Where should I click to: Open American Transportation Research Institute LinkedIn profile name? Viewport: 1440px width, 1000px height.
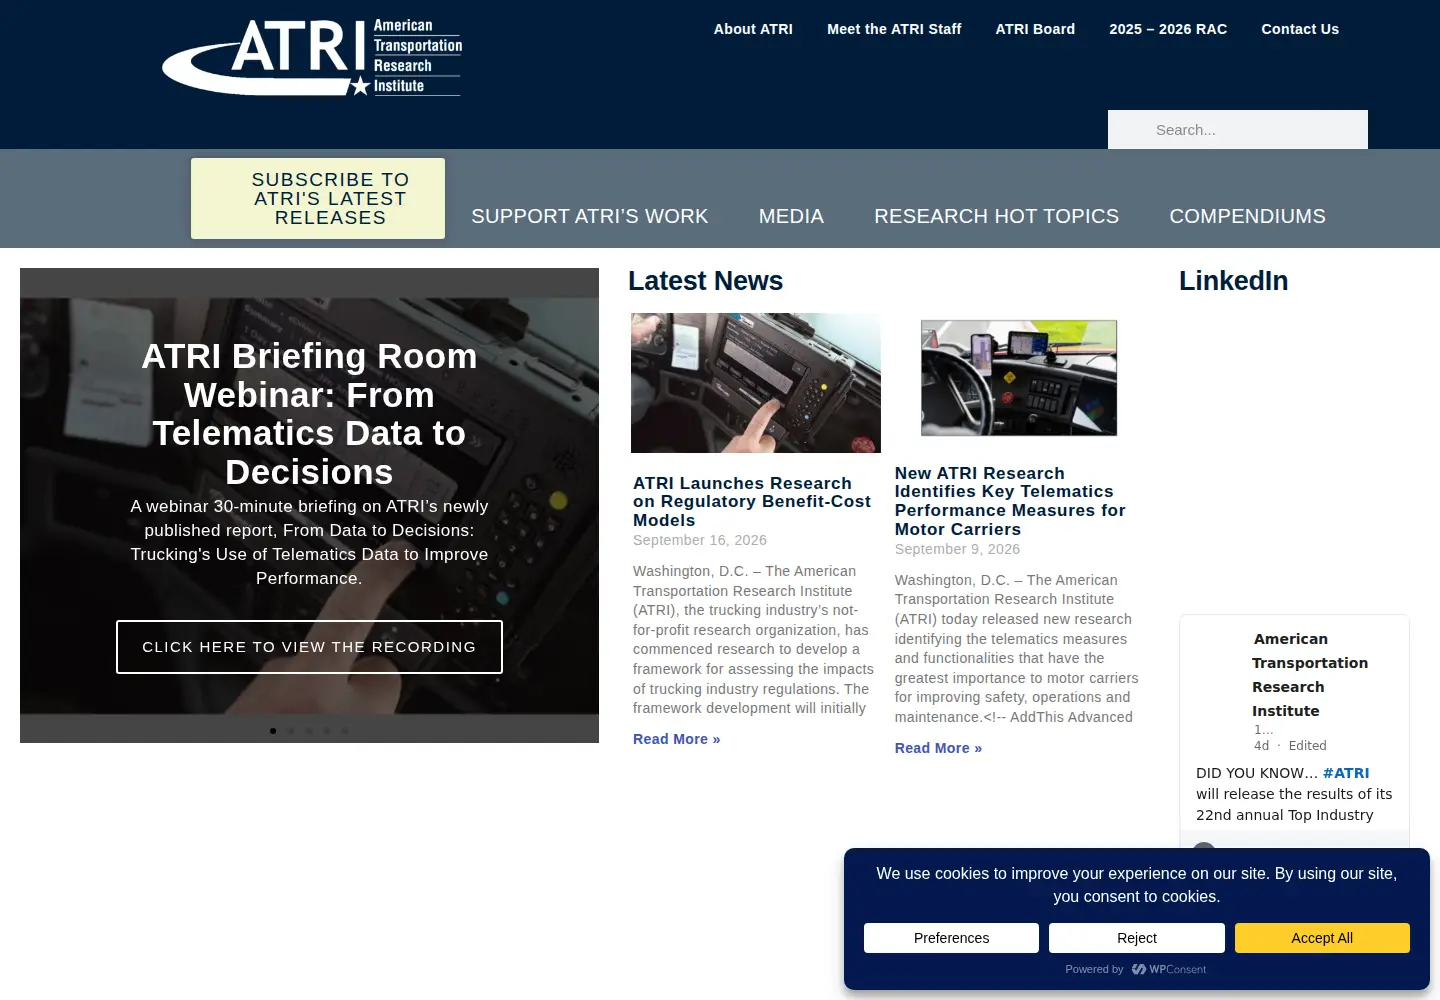[x=1310, y=675]
